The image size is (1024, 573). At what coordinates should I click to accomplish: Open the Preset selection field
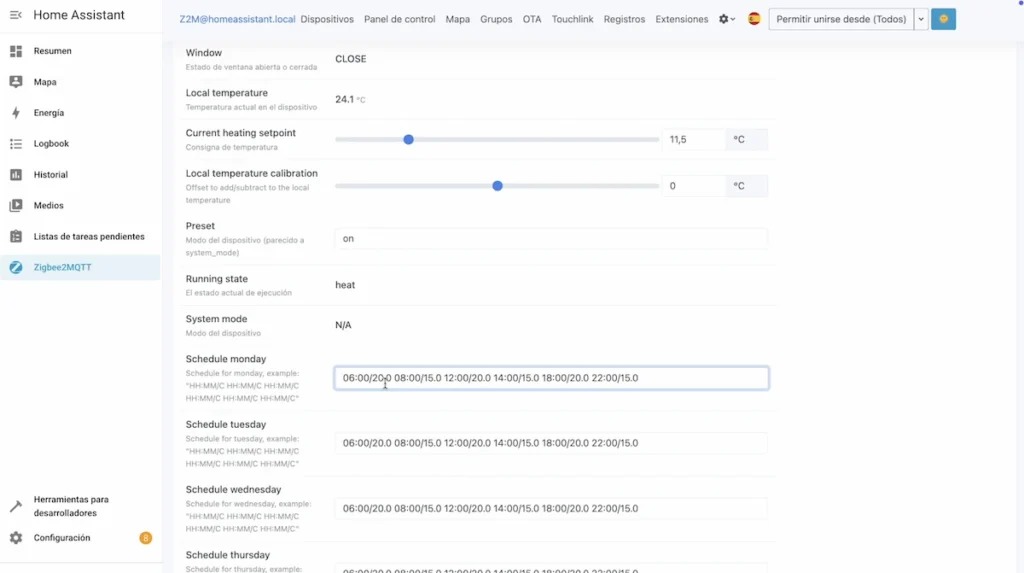(x=551, y=239)
